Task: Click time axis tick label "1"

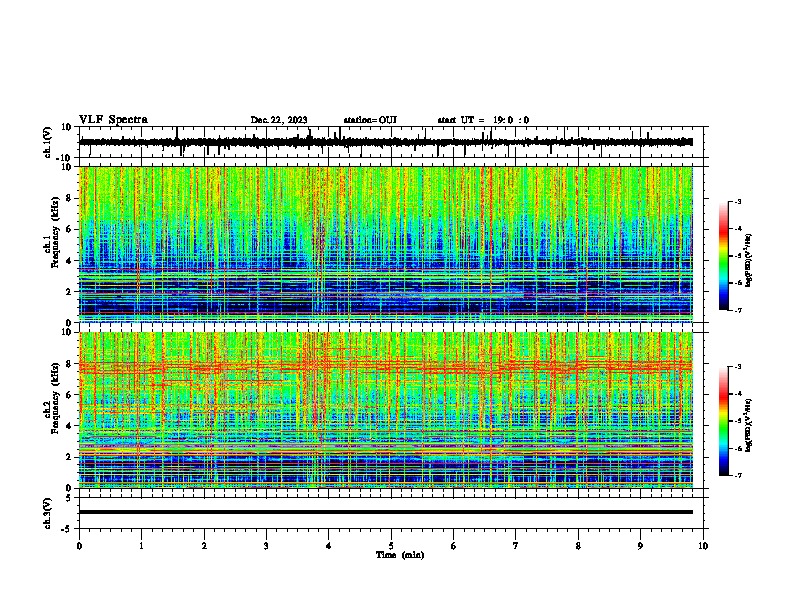Action: click(x=142, y=546)
